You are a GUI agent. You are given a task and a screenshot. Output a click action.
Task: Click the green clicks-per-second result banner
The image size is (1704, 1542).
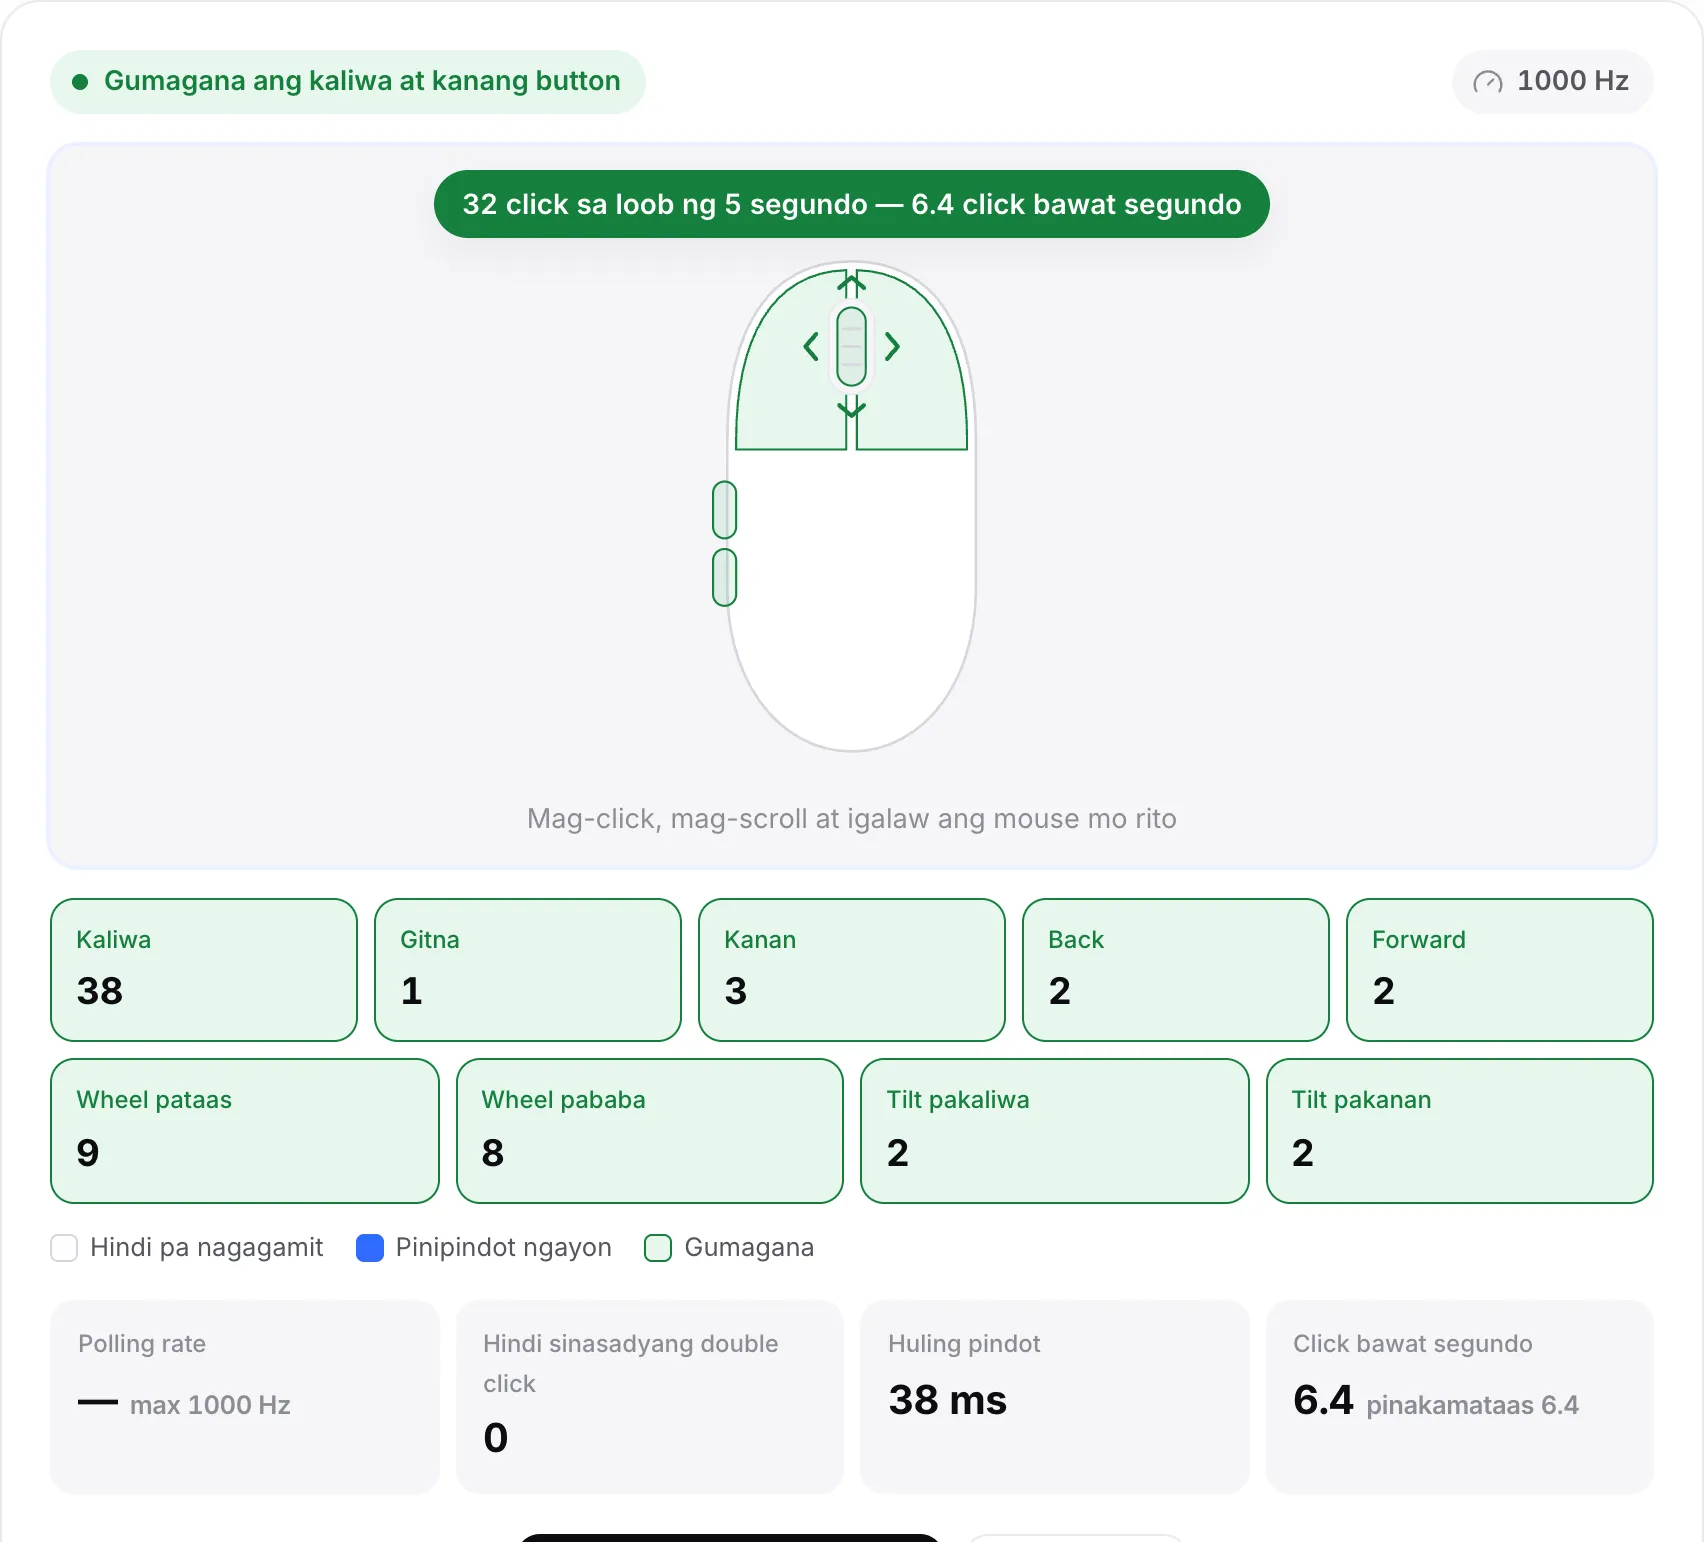pyautogui.click(x=852, y=204)
